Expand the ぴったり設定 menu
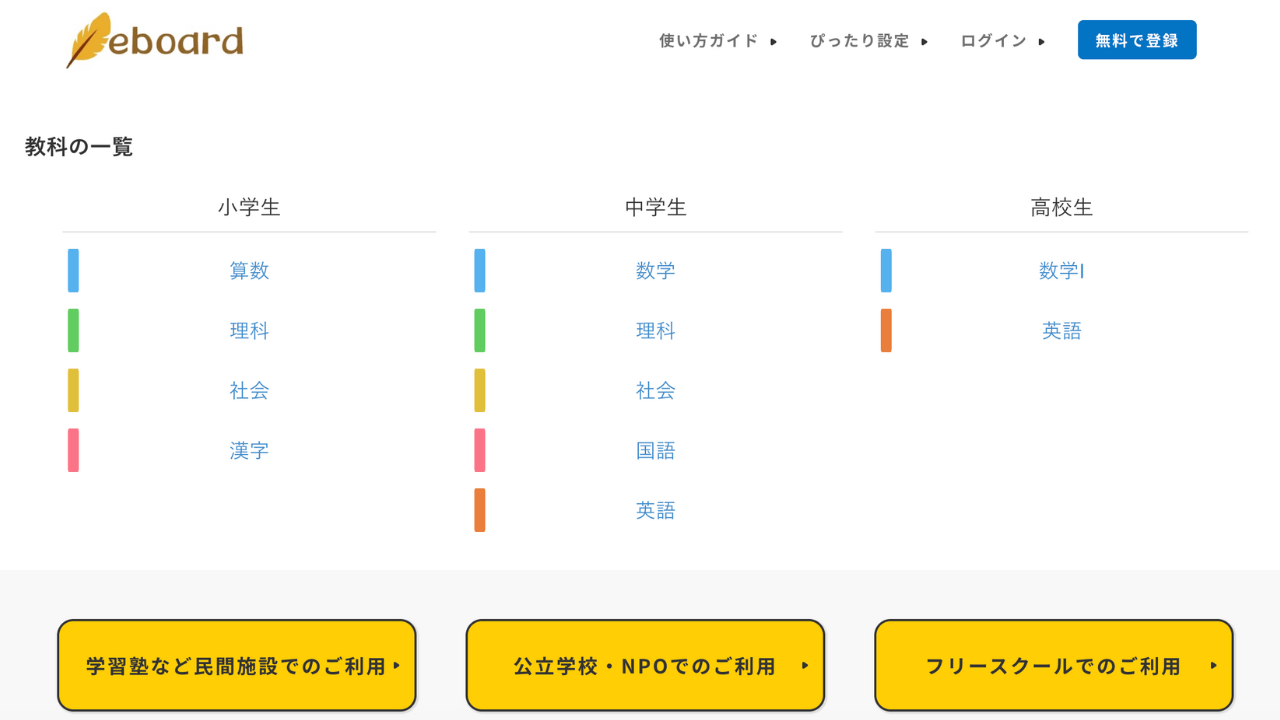 (860, 41)
